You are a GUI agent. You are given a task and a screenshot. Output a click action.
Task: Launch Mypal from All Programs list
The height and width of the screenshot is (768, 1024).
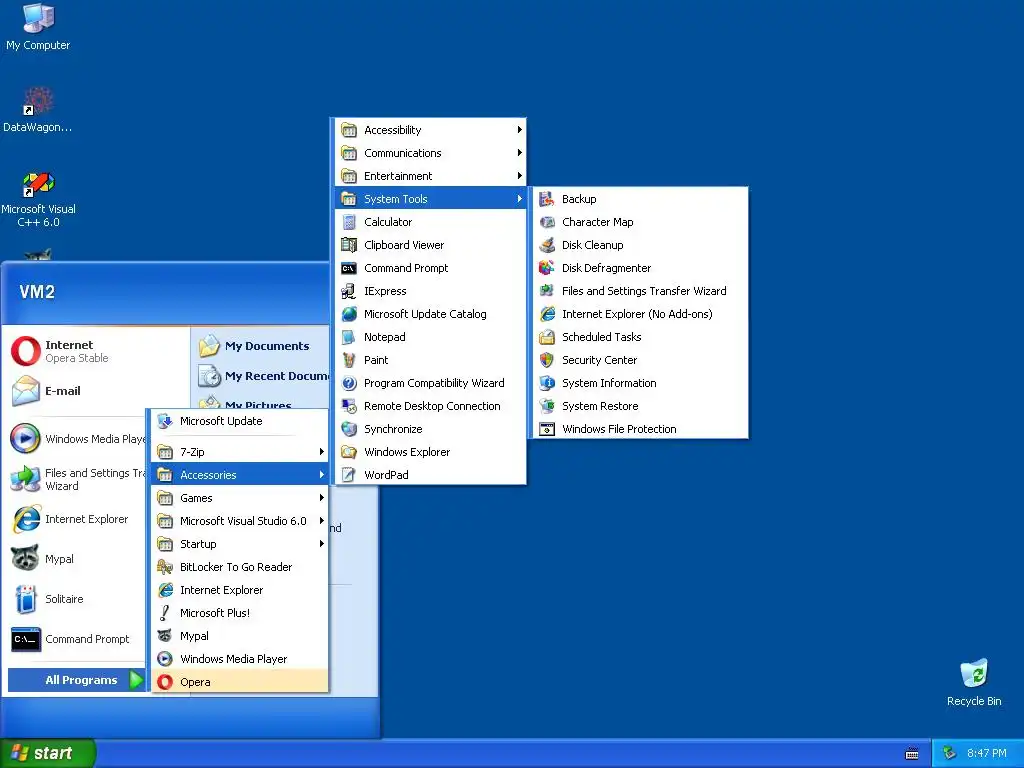pyautogui.click(x=239, y=636)
